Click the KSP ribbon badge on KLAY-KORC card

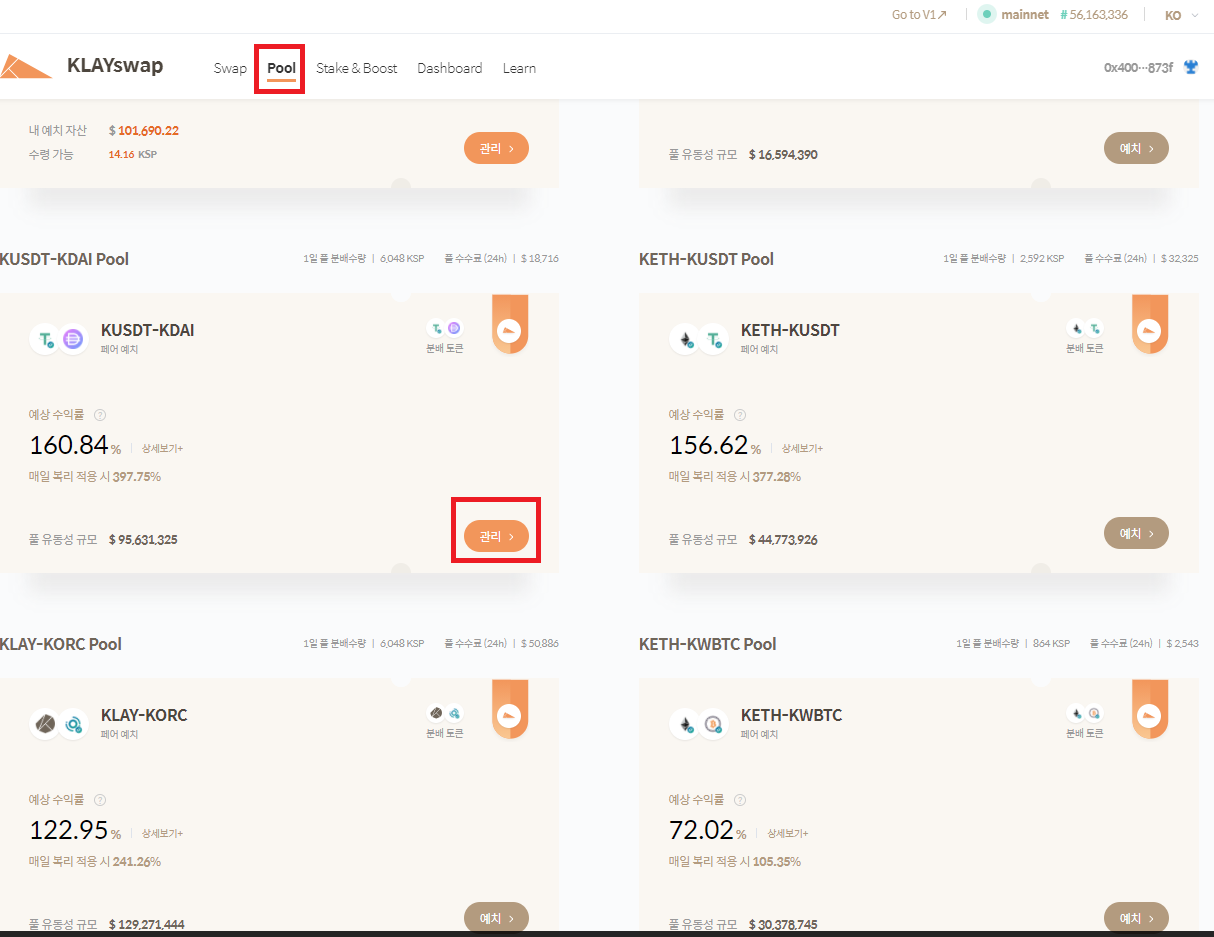510,710
